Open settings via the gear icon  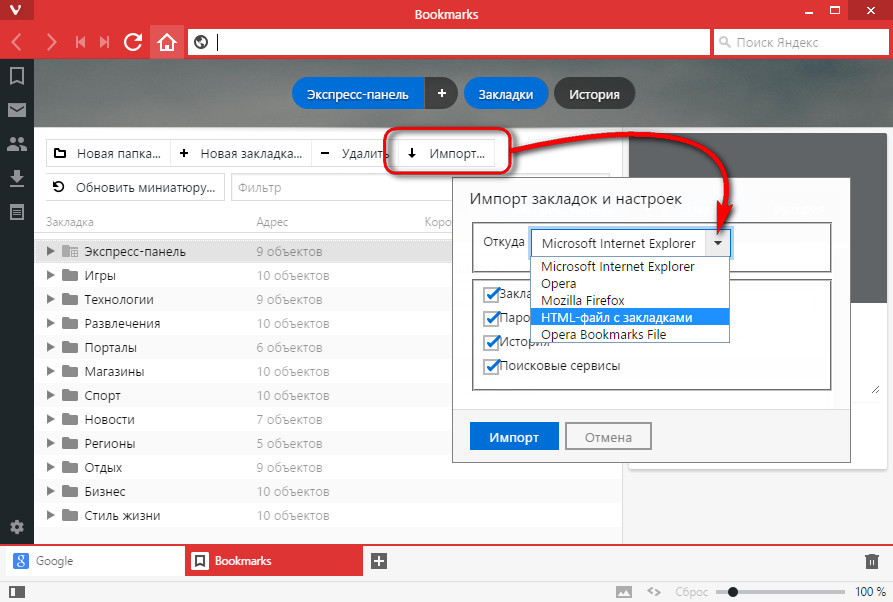point(17,527)
